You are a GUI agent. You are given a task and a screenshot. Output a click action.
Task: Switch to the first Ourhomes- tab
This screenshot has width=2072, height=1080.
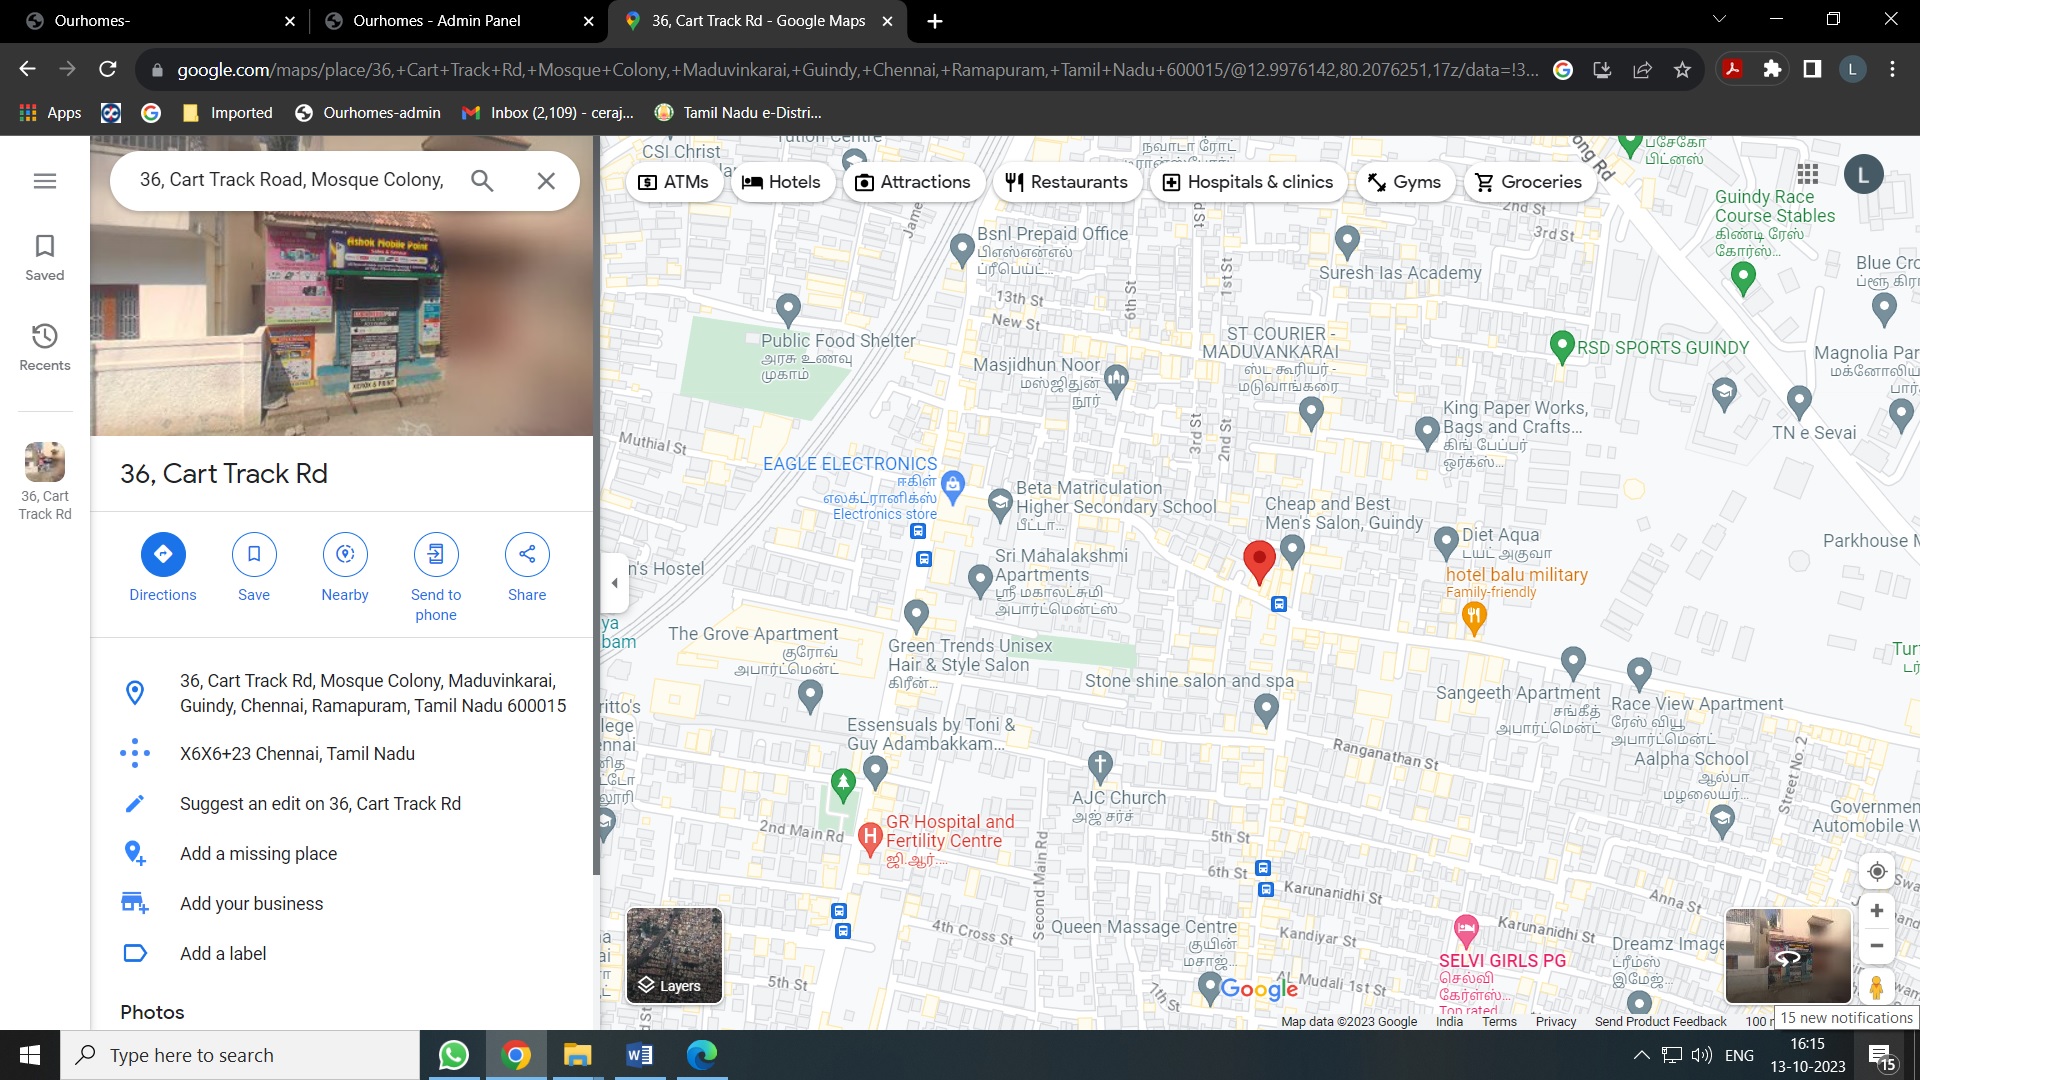160,21
